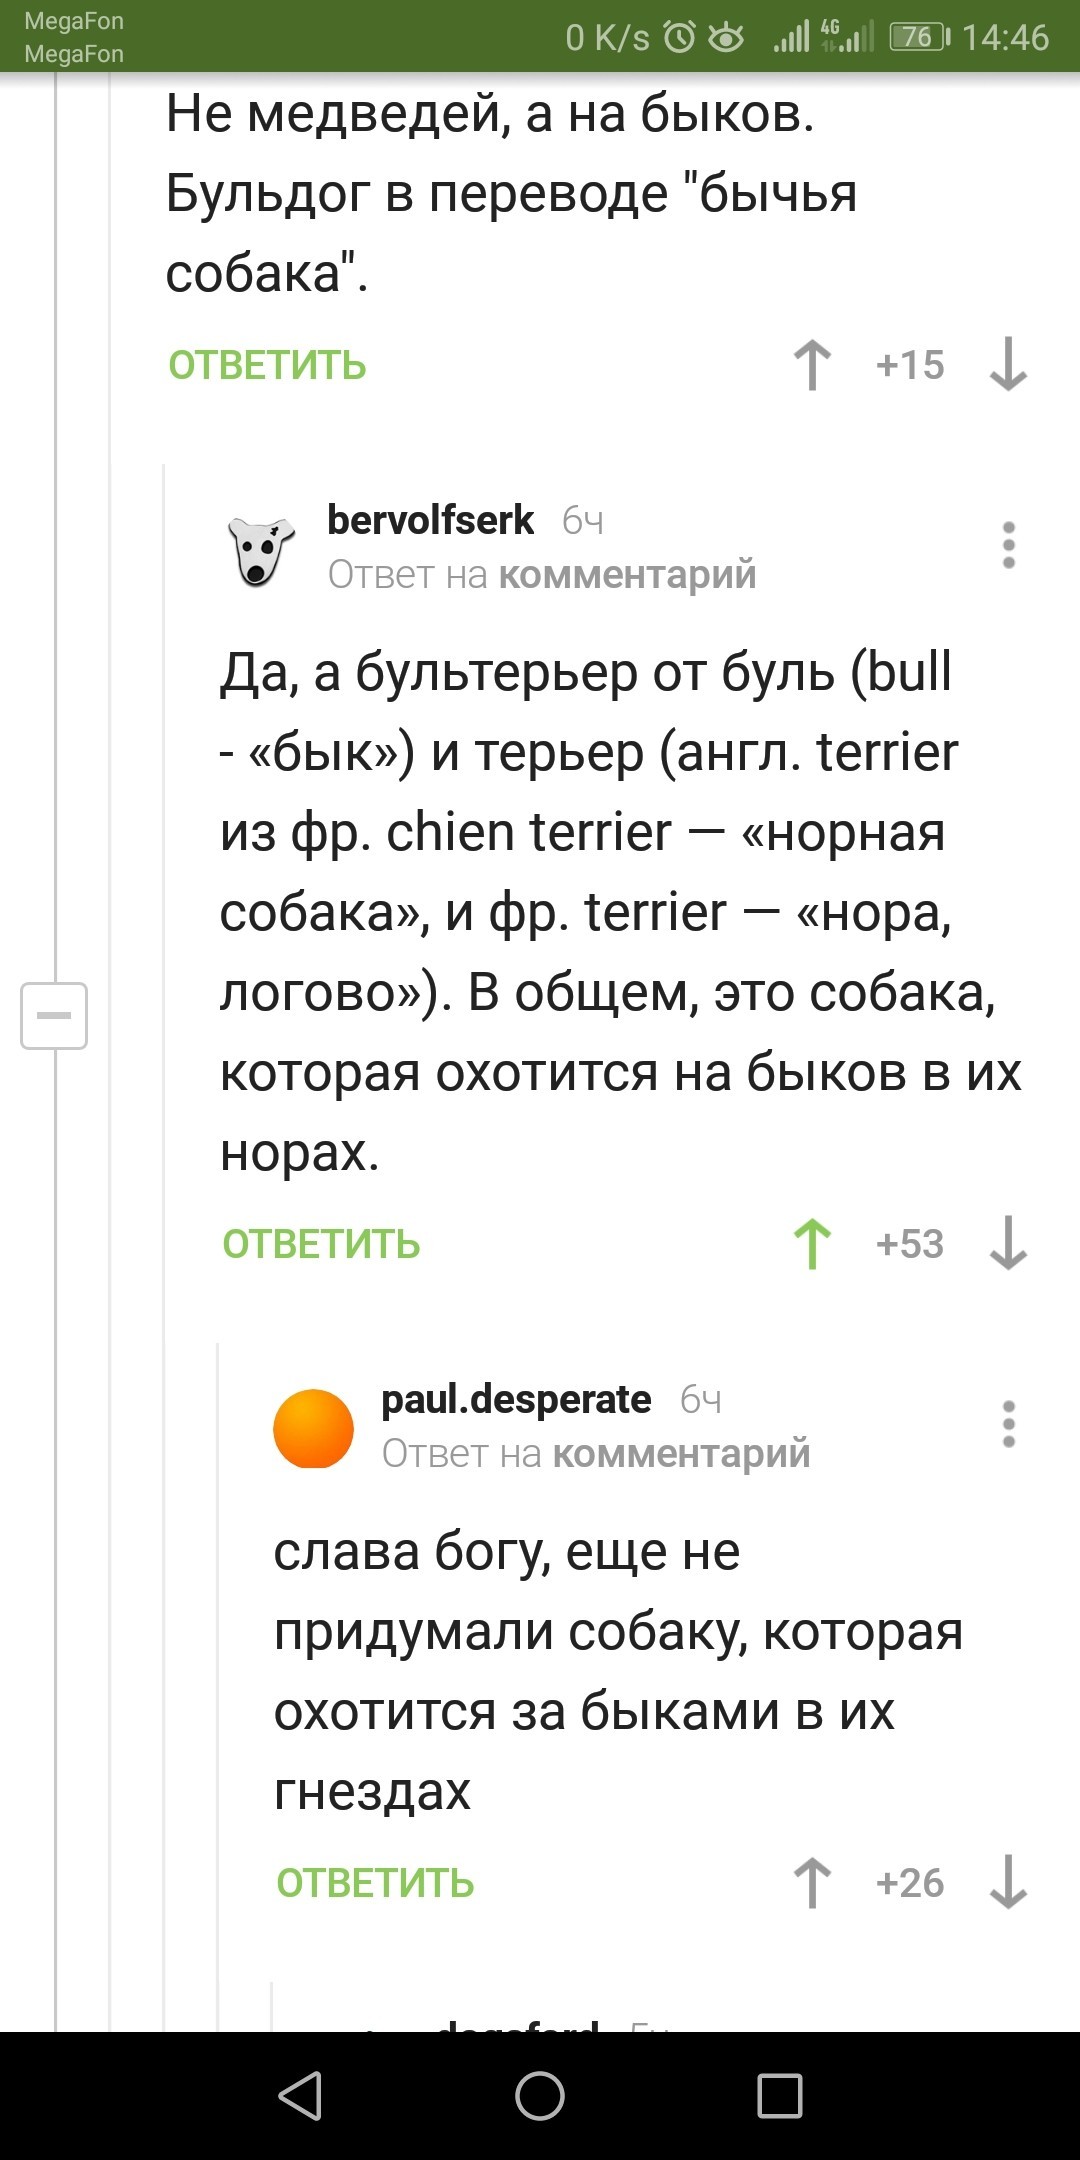This screenshot has height=2160, width=1080.
Task: Open bervolfserk user profile name
Action: click(431, 520)
